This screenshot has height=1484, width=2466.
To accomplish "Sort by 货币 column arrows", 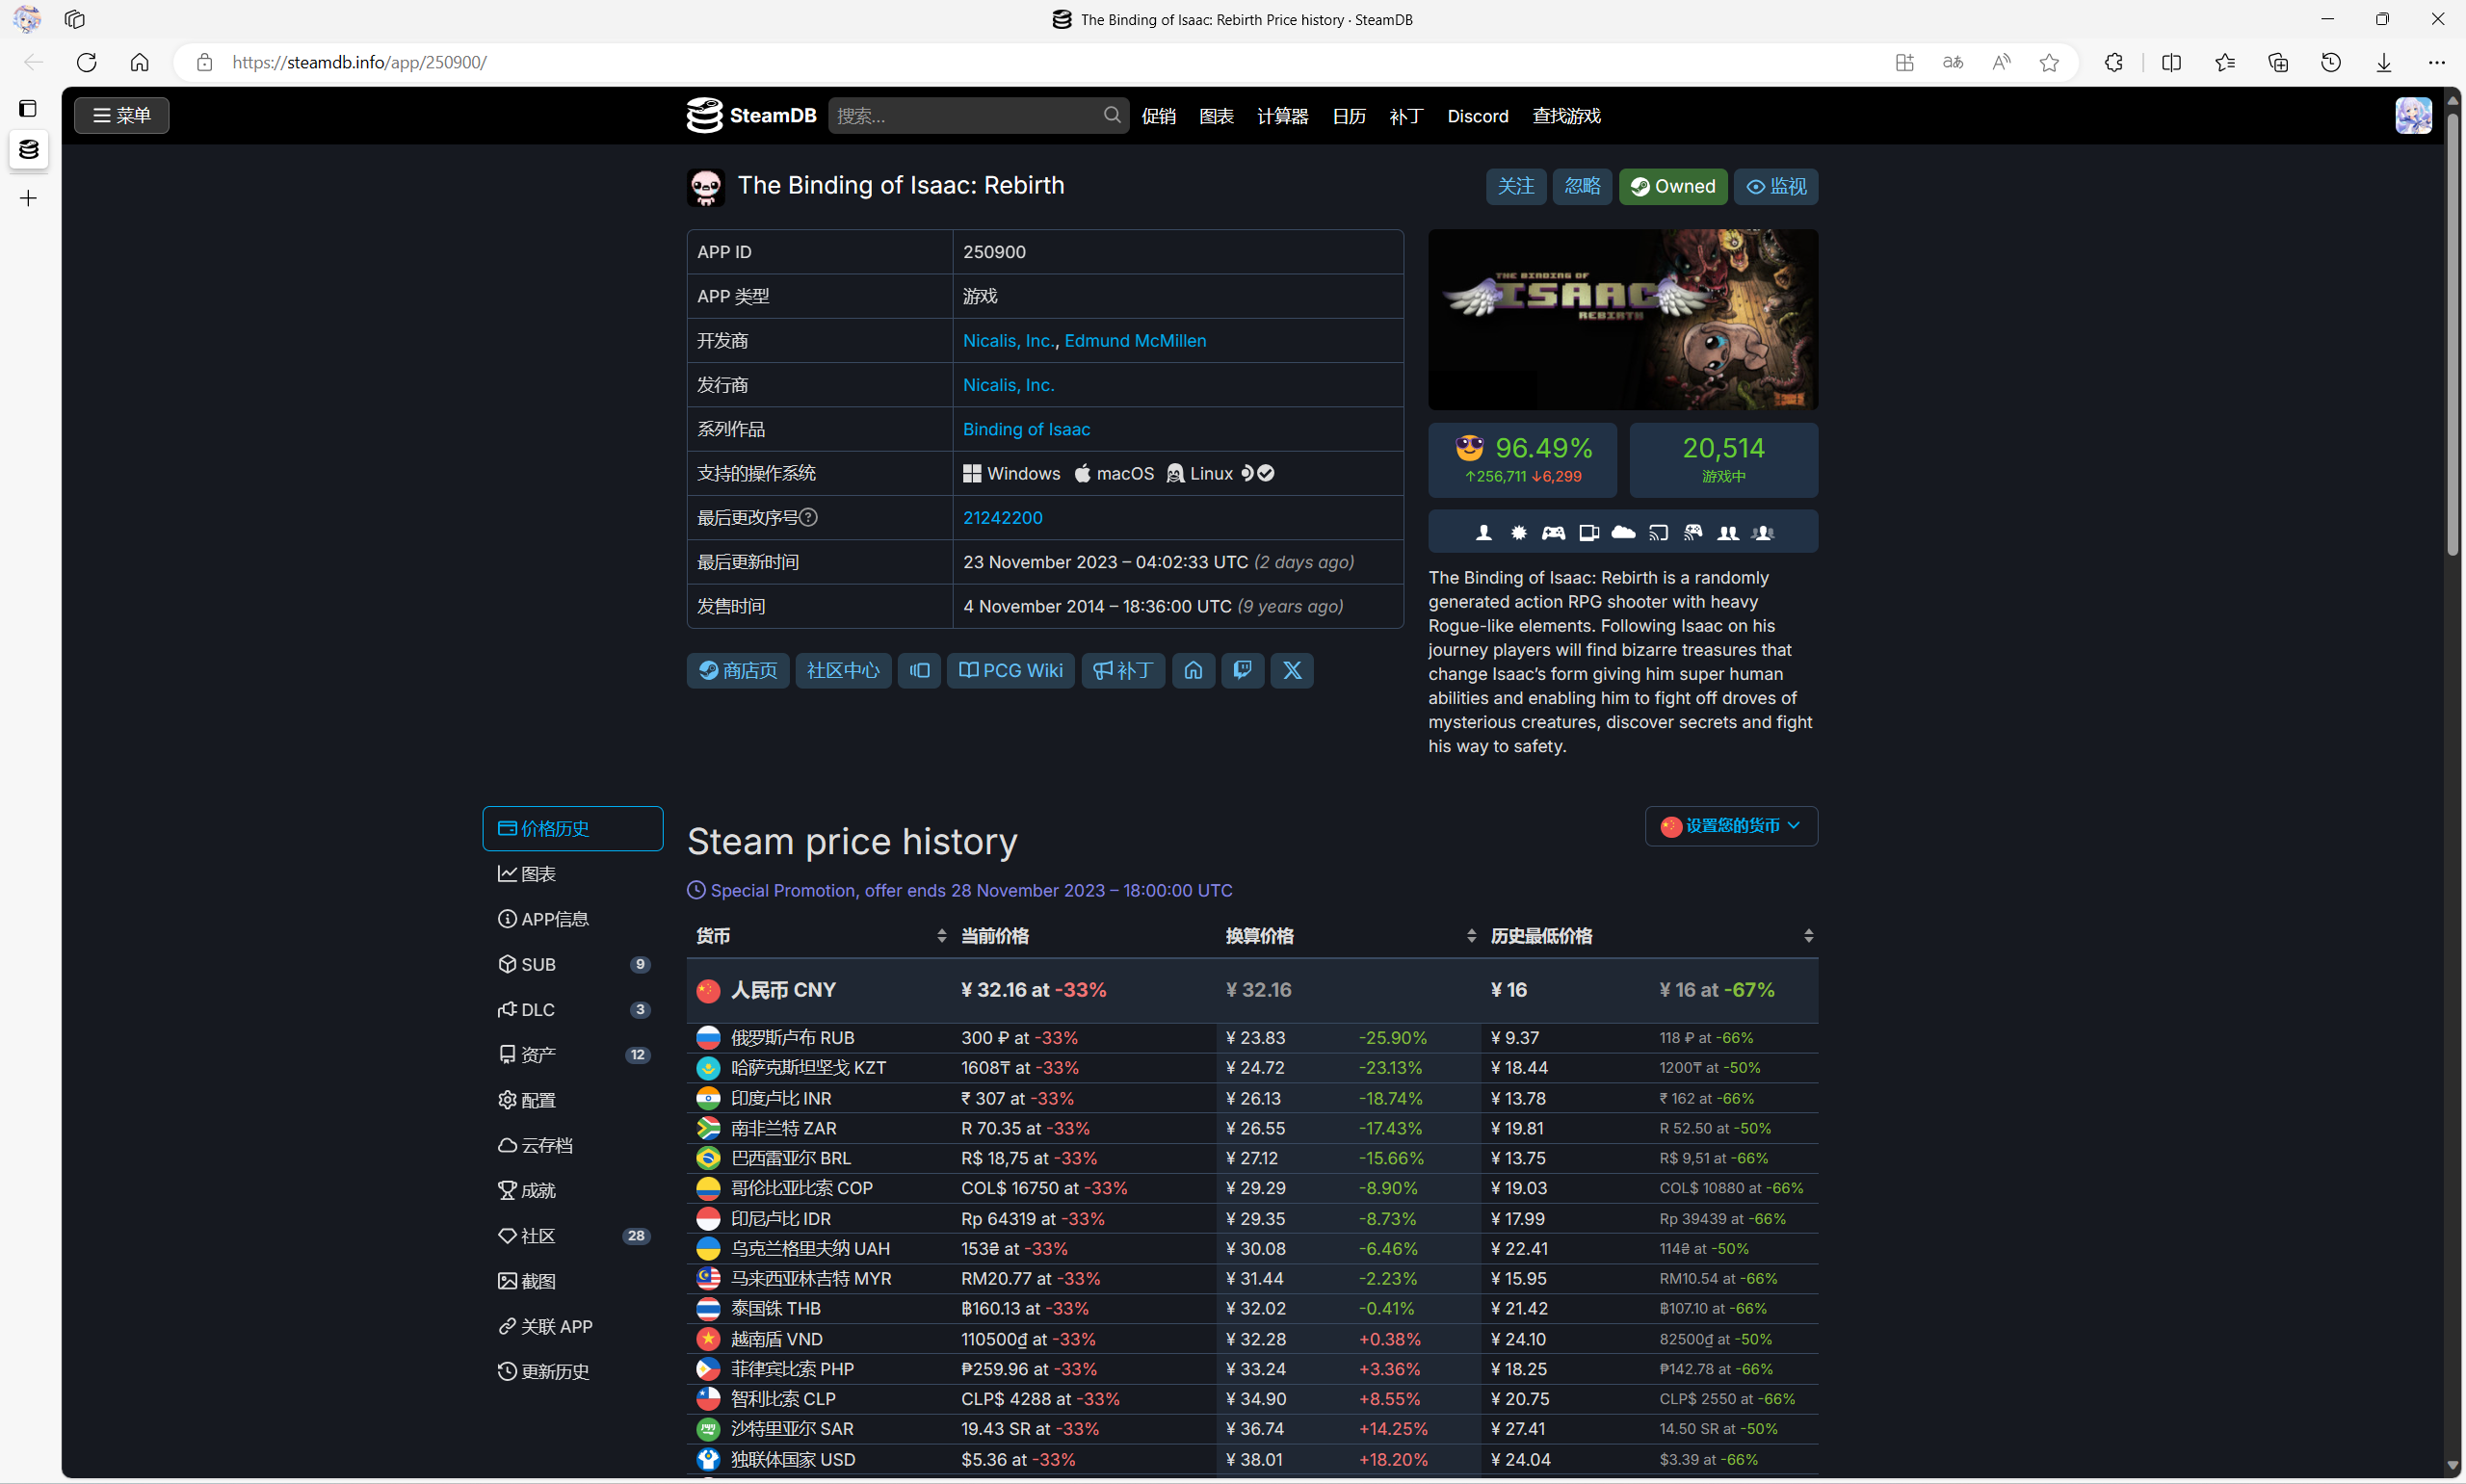I will tap(941, 936).
